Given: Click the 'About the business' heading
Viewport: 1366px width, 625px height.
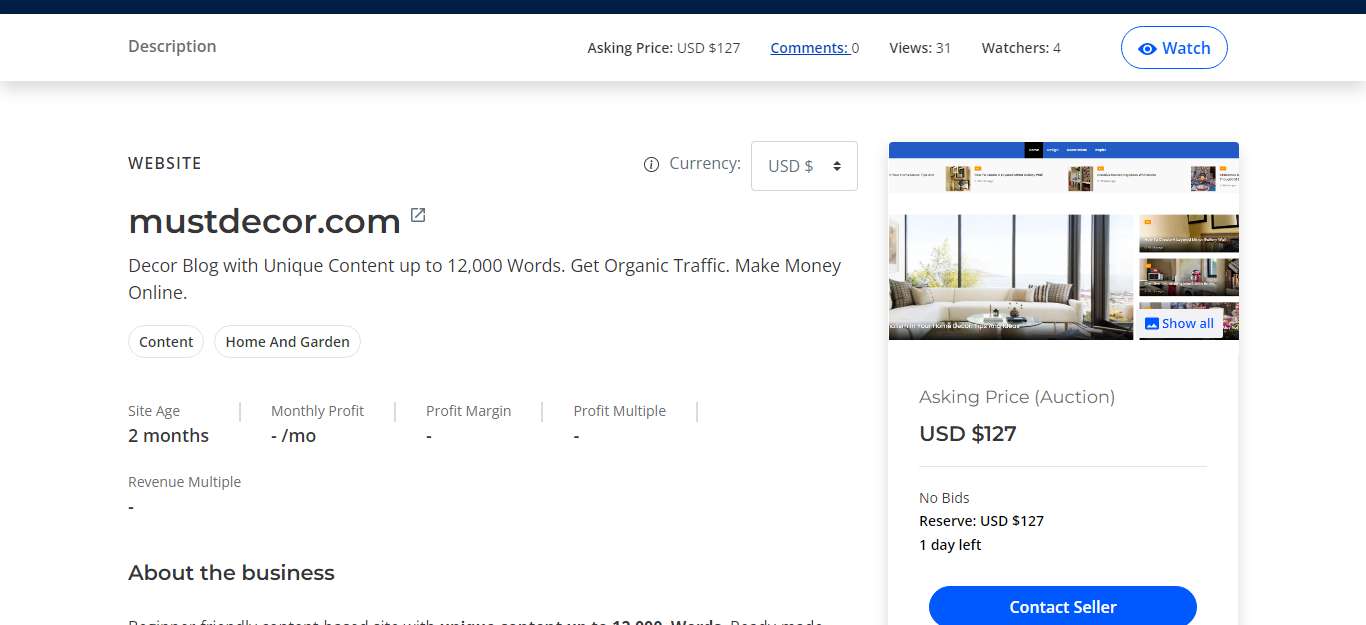Looking at the screenshot, I should click(x=231, y=573).
